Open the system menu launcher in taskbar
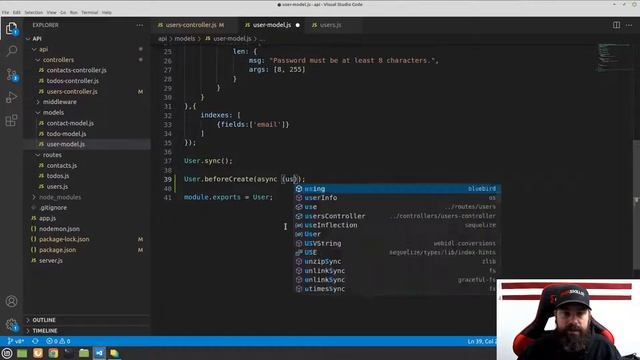The image size is (640, 360). [x=7, y=353]
